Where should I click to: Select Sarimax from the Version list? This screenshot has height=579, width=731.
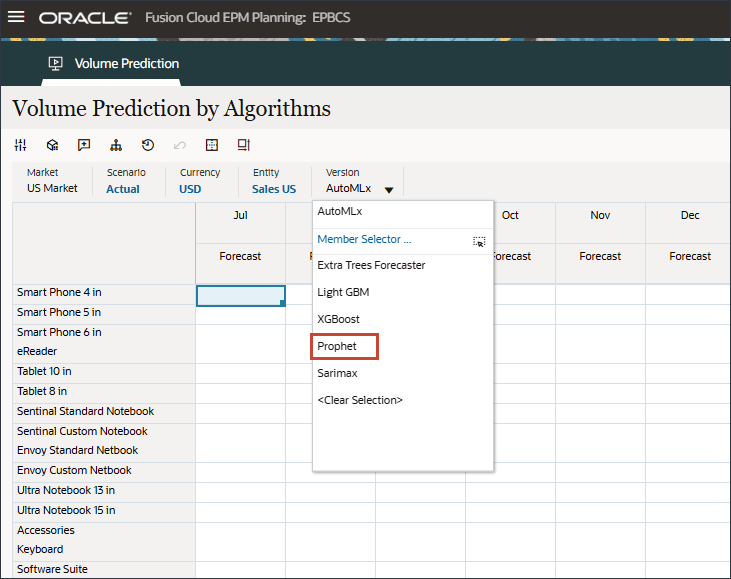pyautogui.click(x=338, y=373)
